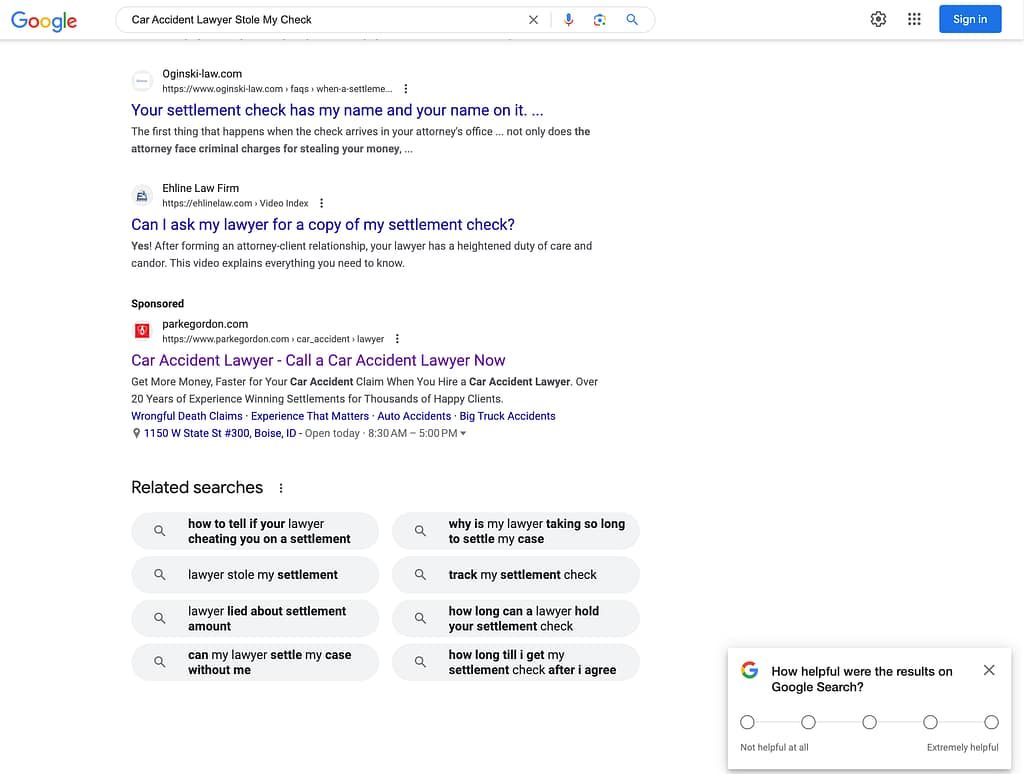
Task: Expand business hours dropdown arrow
Action: click(463, 433)
